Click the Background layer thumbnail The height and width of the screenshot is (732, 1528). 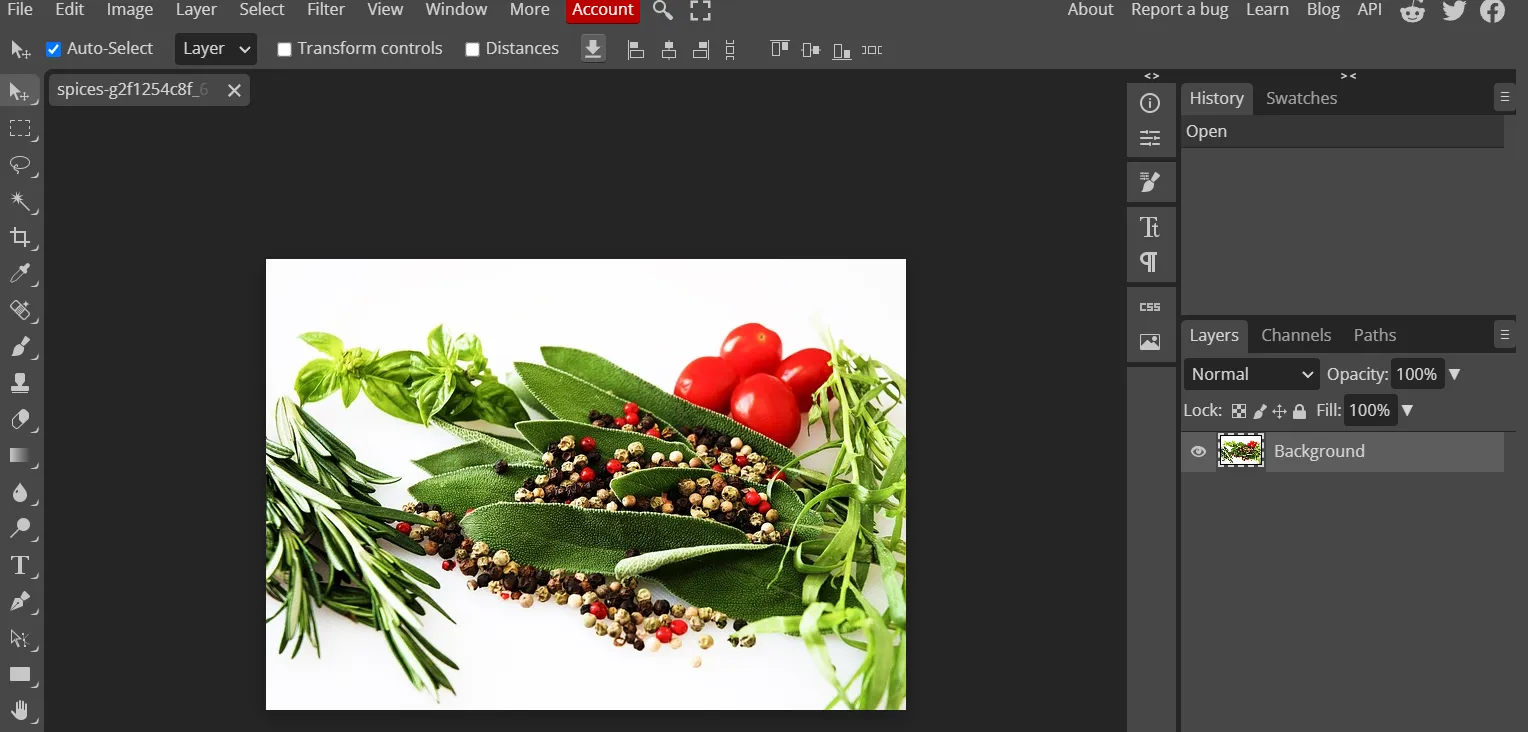pyautogui.click(x=1240, y=452)
